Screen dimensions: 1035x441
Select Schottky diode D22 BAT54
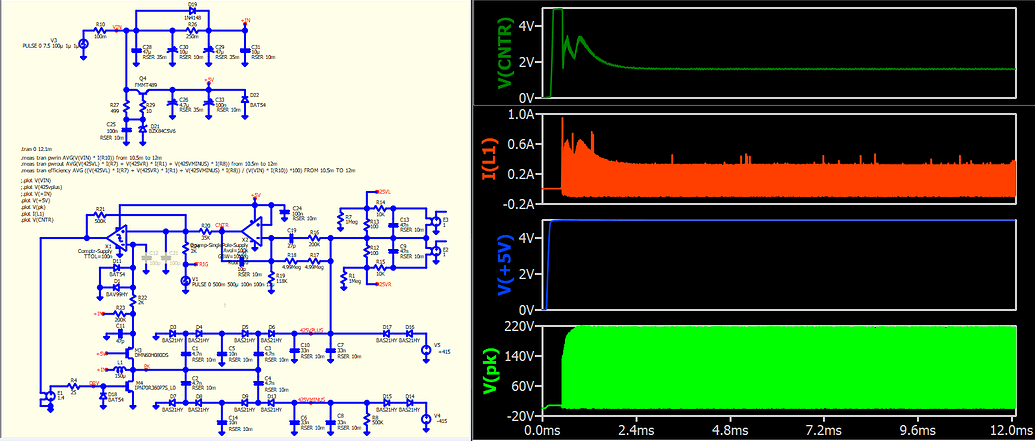[x=245, y=98]
